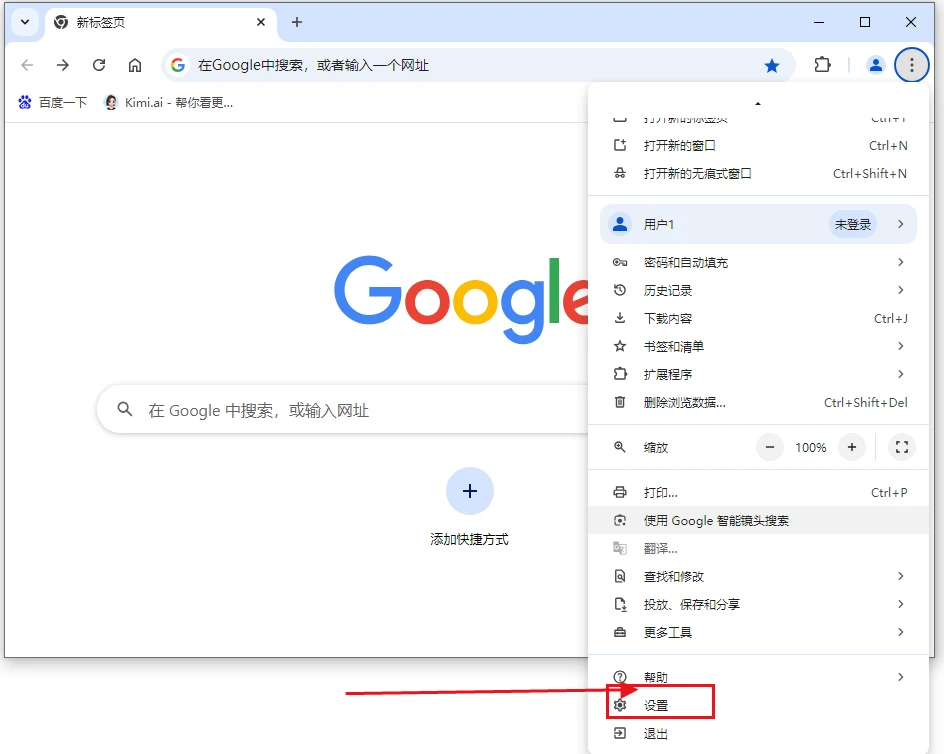Viewport: 944px width, 754px height.
Task: Close the 新标签页 tab
Action: [x=261, y=22]
